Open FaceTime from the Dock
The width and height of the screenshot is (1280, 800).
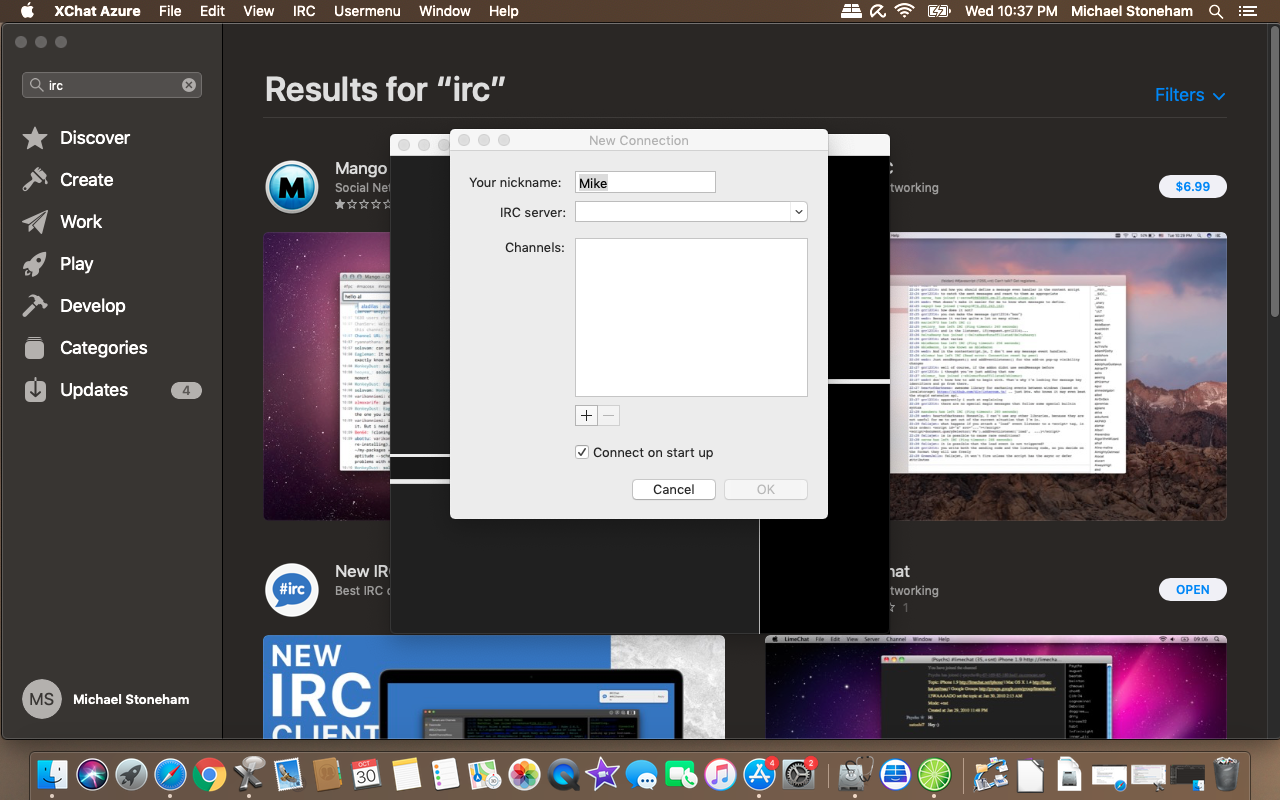point(680,774)
